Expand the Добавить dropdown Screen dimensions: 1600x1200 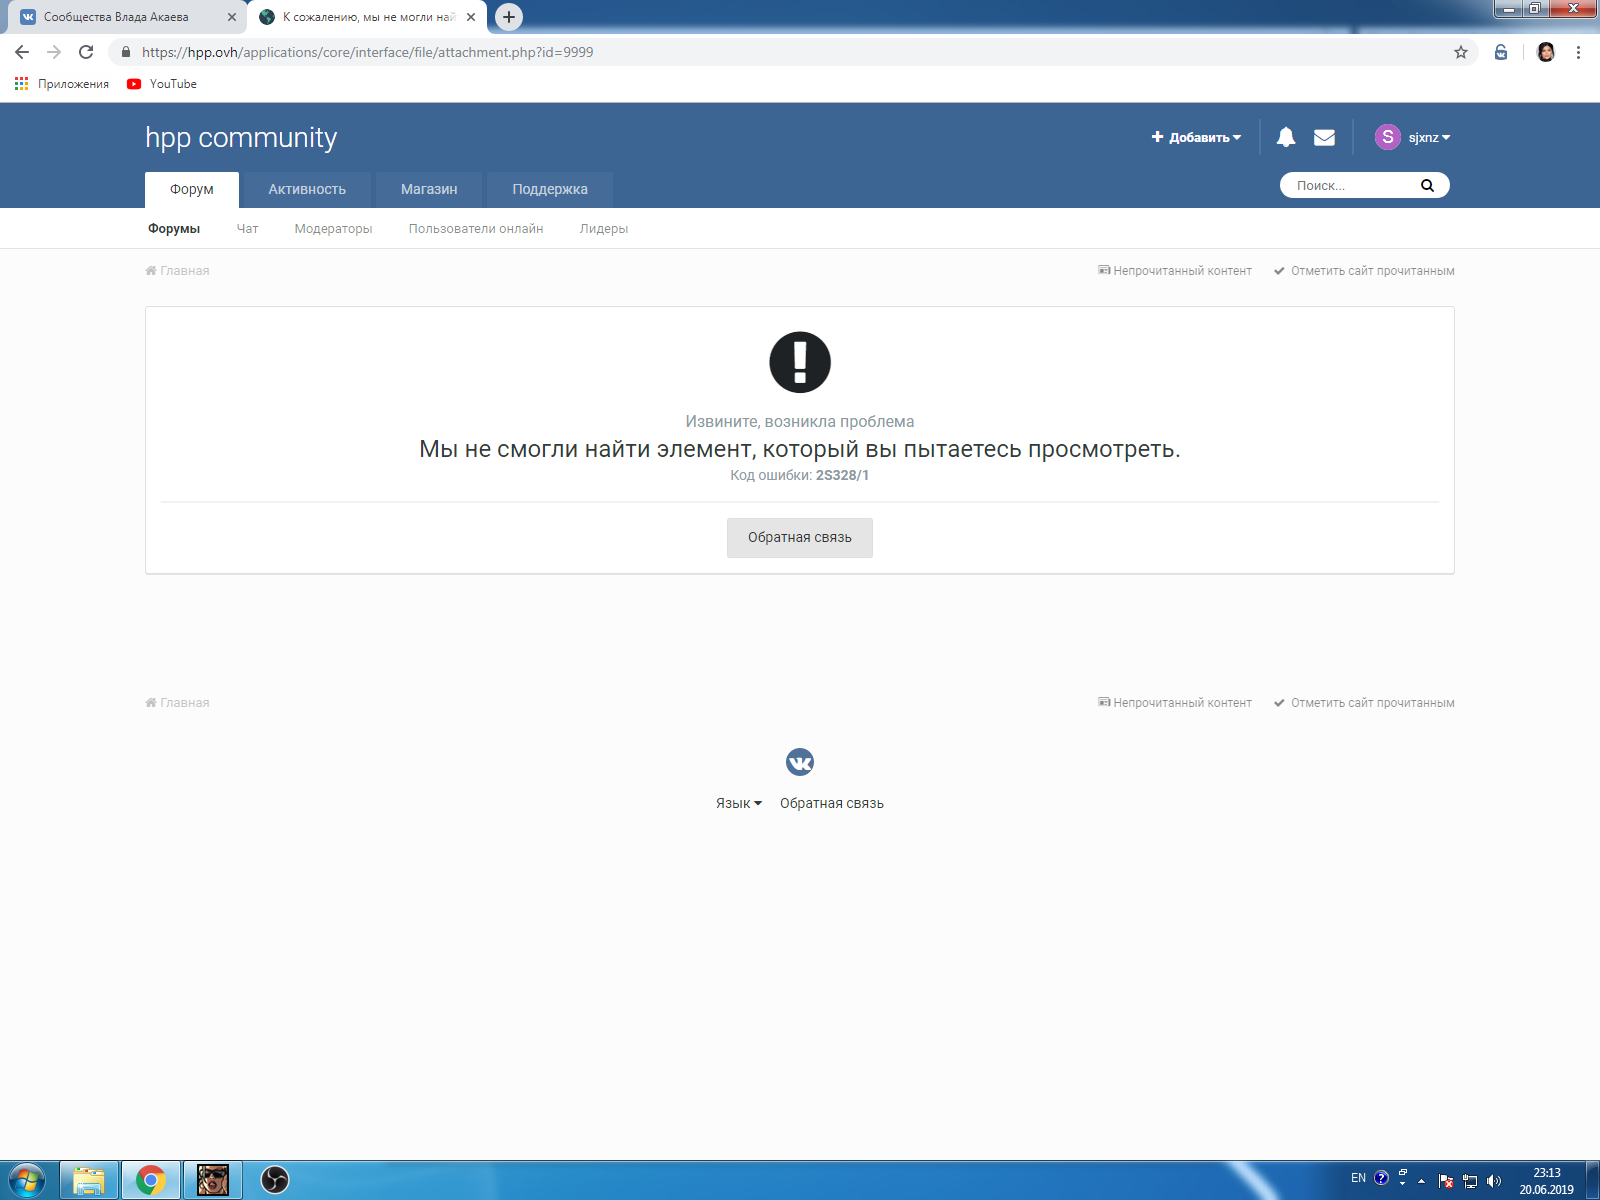tap(1197, 137)
